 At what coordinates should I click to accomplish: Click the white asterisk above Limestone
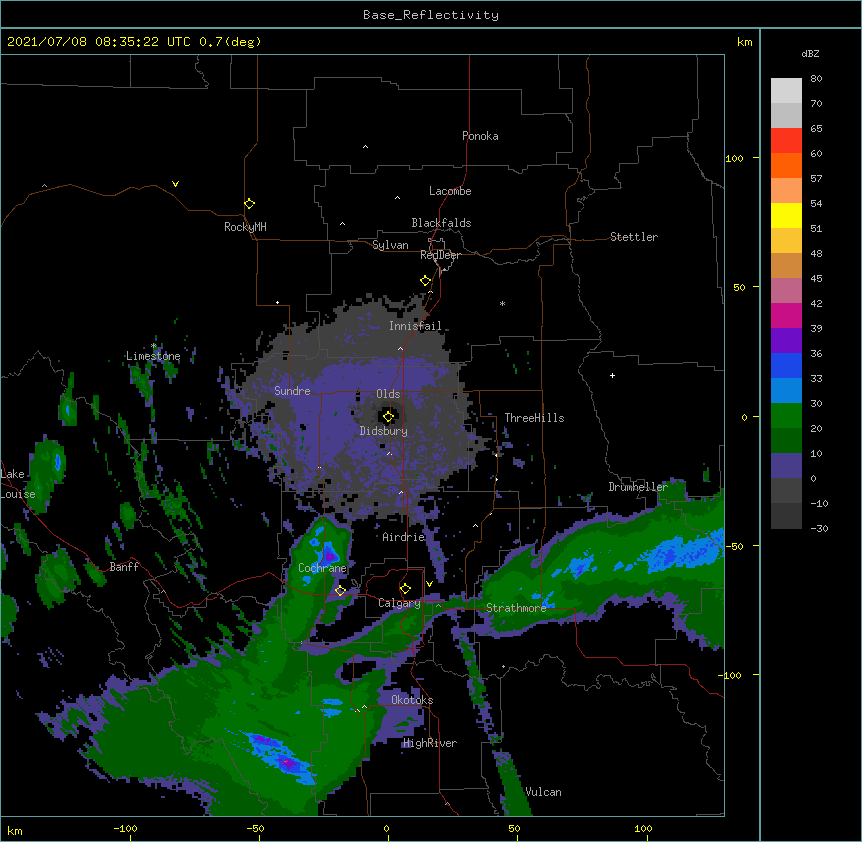(x=154, y=346)
